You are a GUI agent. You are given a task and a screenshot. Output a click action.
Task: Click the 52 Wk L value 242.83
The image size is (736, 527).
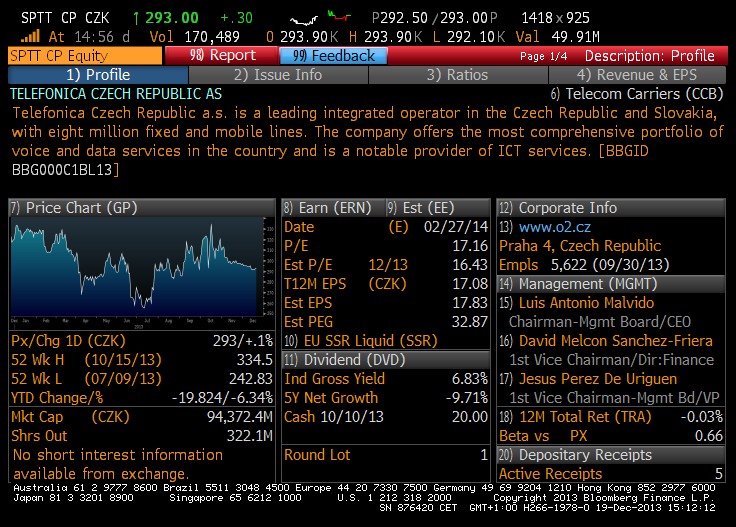(251, 379)
